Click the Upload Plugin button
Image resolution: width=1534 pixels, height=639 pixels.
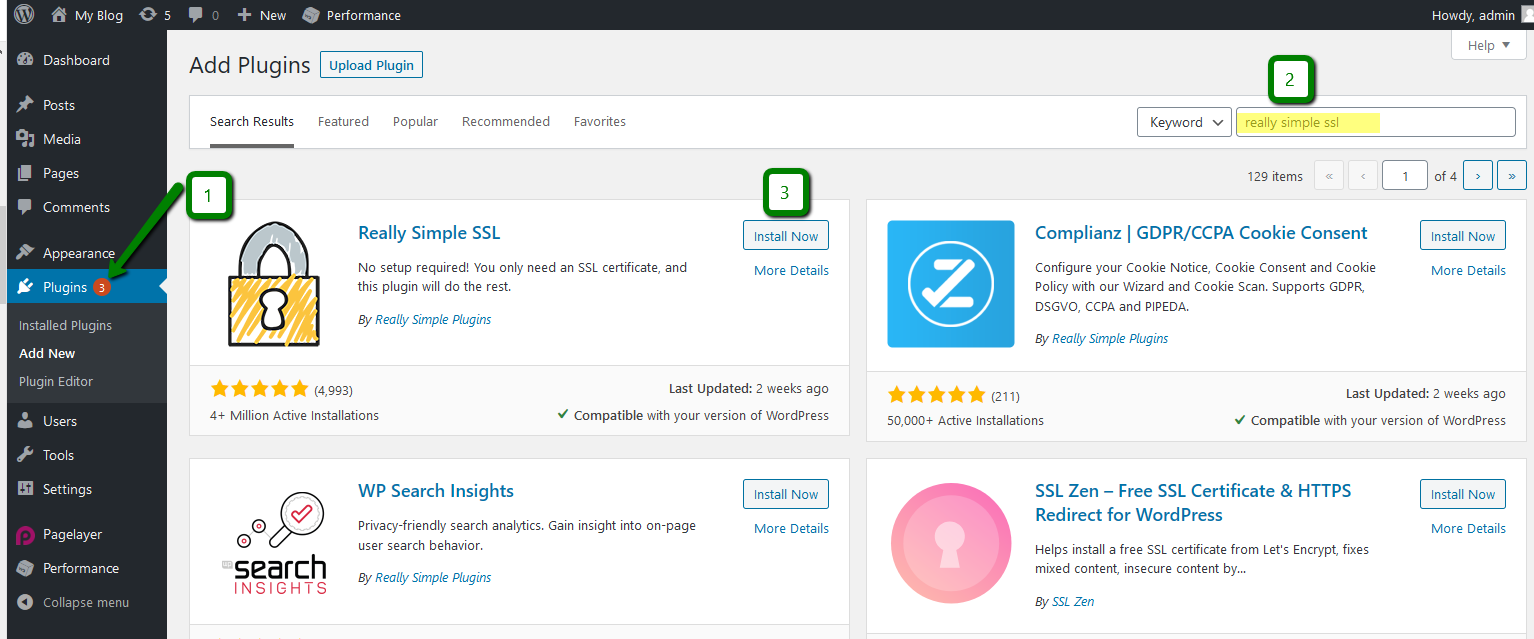372,65
